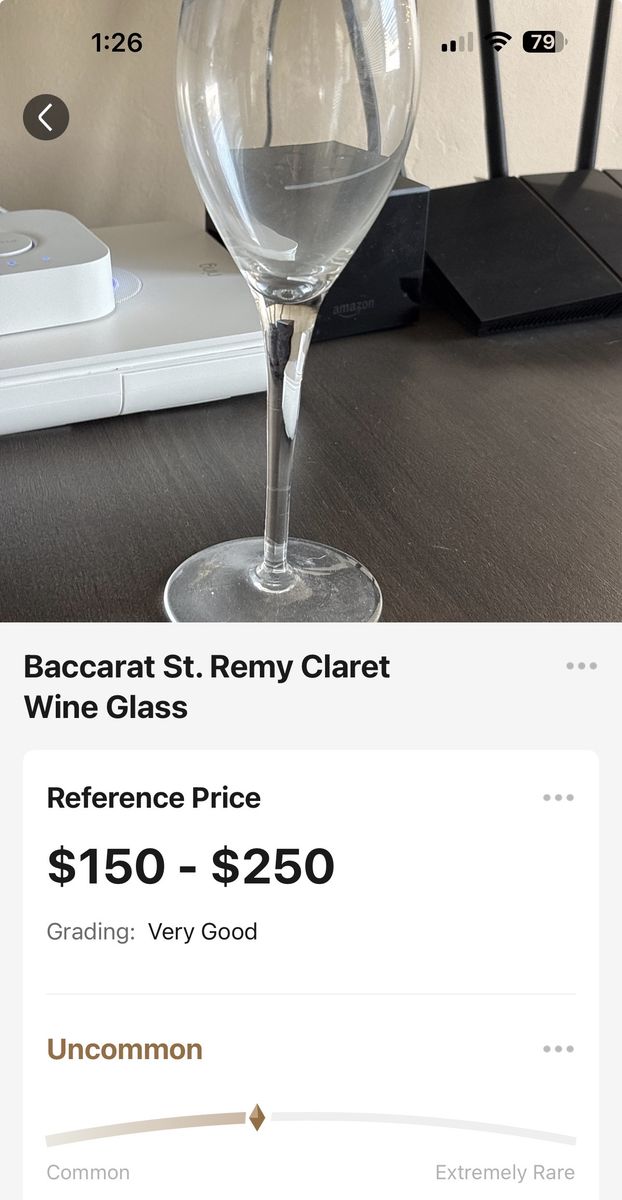Tap the cellular signal indicator
Viewport: 622px width, 1200px height.
tap(455, 44)
